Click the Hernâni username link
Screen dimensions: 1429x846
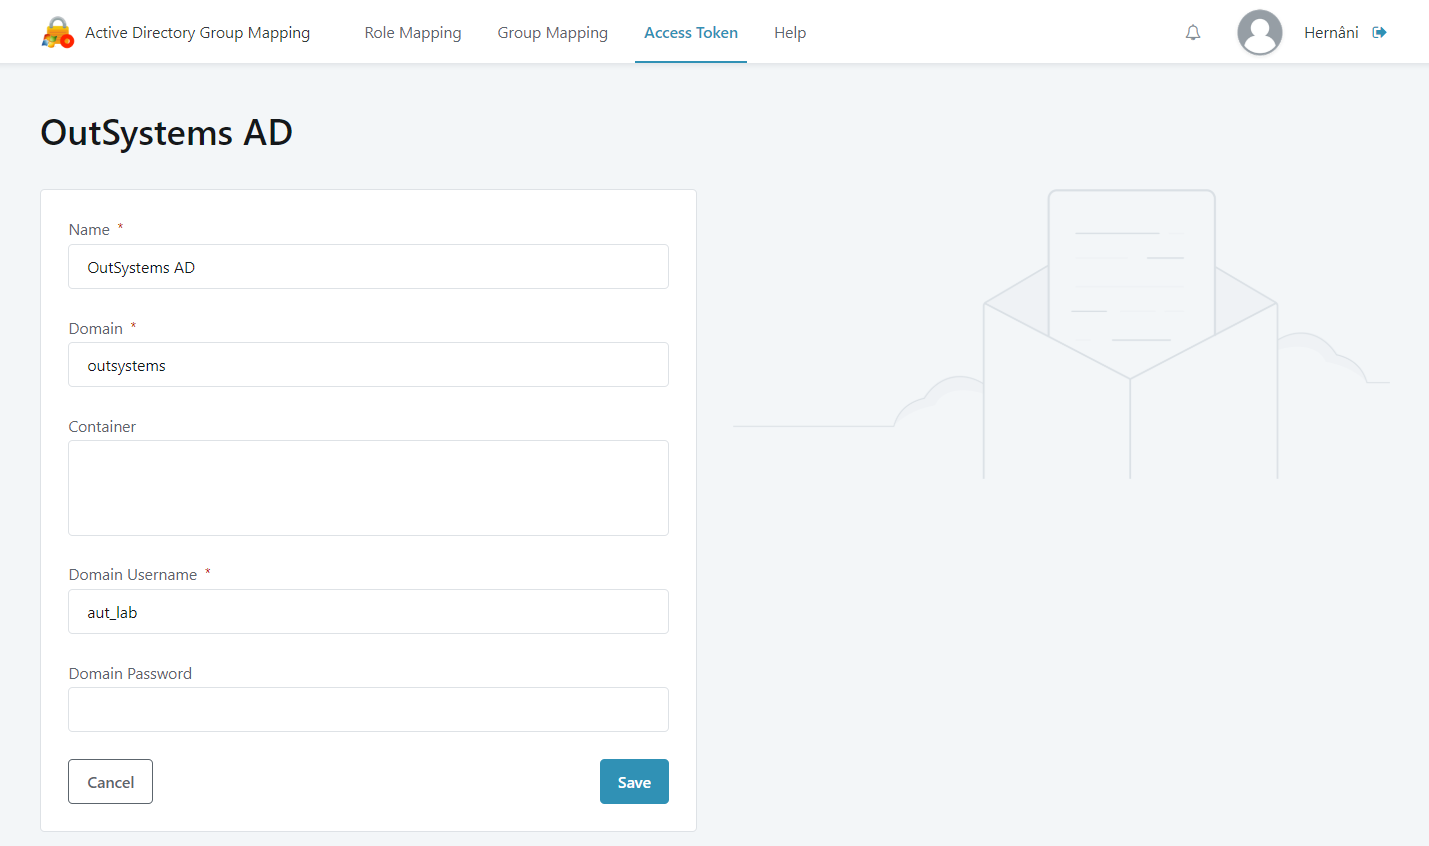[x=1331, y=33]
